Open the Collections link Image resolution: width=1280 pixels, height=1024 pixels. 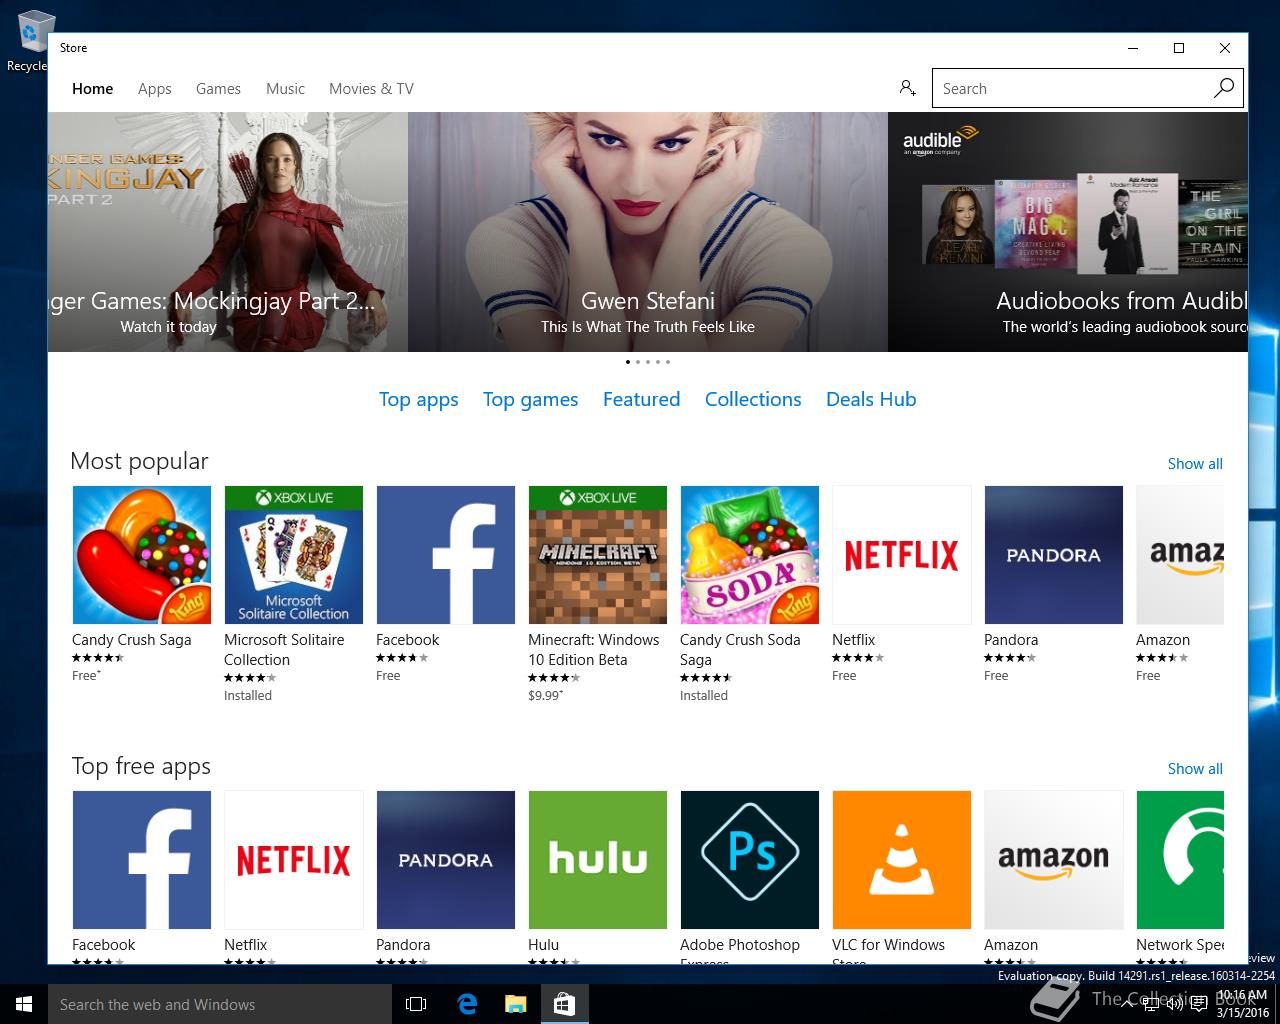click(753, 399)
